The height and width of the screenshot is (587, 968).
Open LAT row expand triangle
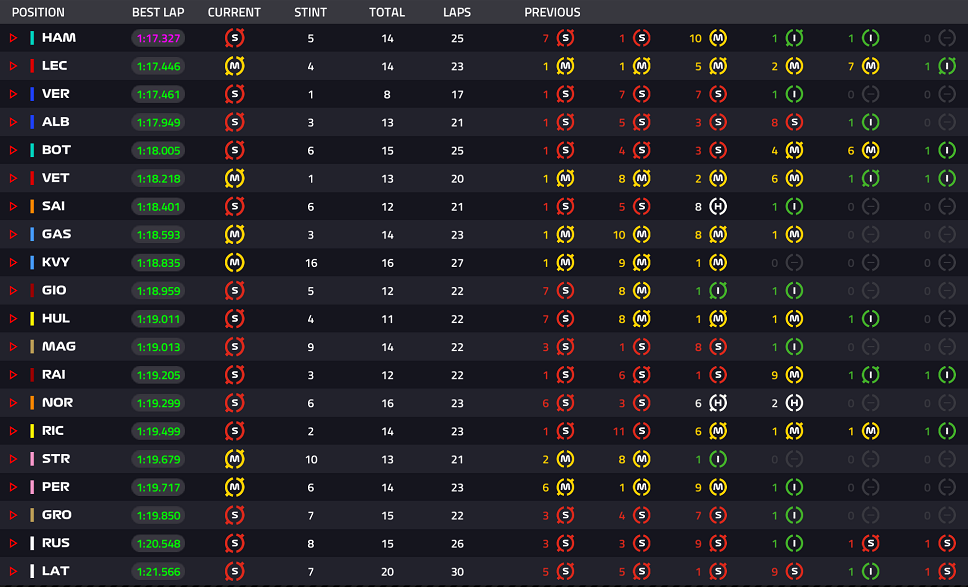pos(13,572)
